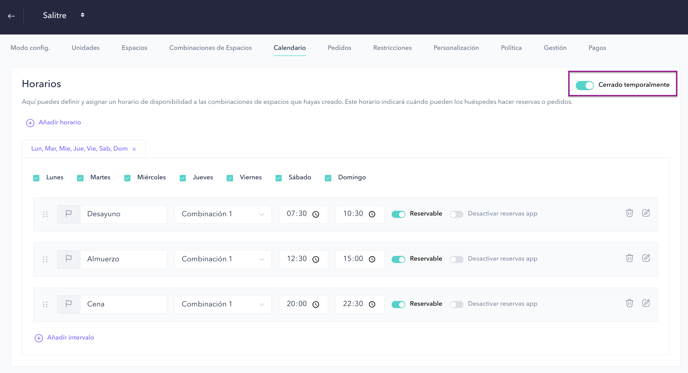Open clock picker next to 07:30
Screen dimensions: 688x373
pyautogui.click(x=315, y=214)
